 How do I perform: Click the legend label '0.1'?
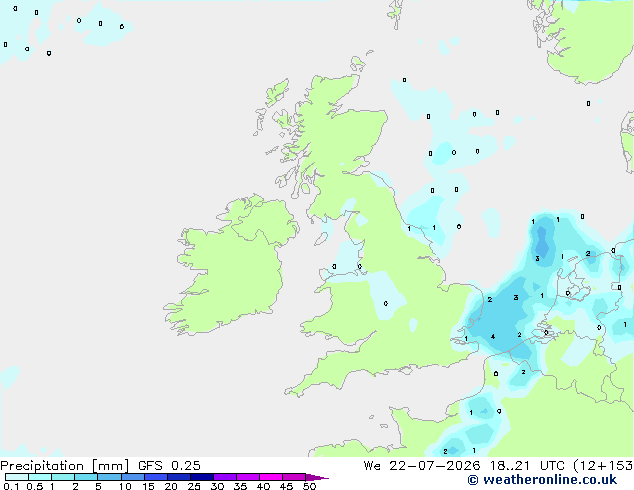click(11, 486)
